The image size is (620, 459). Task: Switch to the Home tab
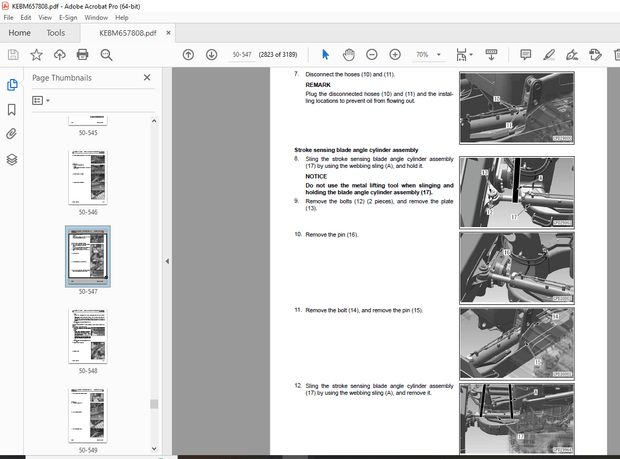19,33
